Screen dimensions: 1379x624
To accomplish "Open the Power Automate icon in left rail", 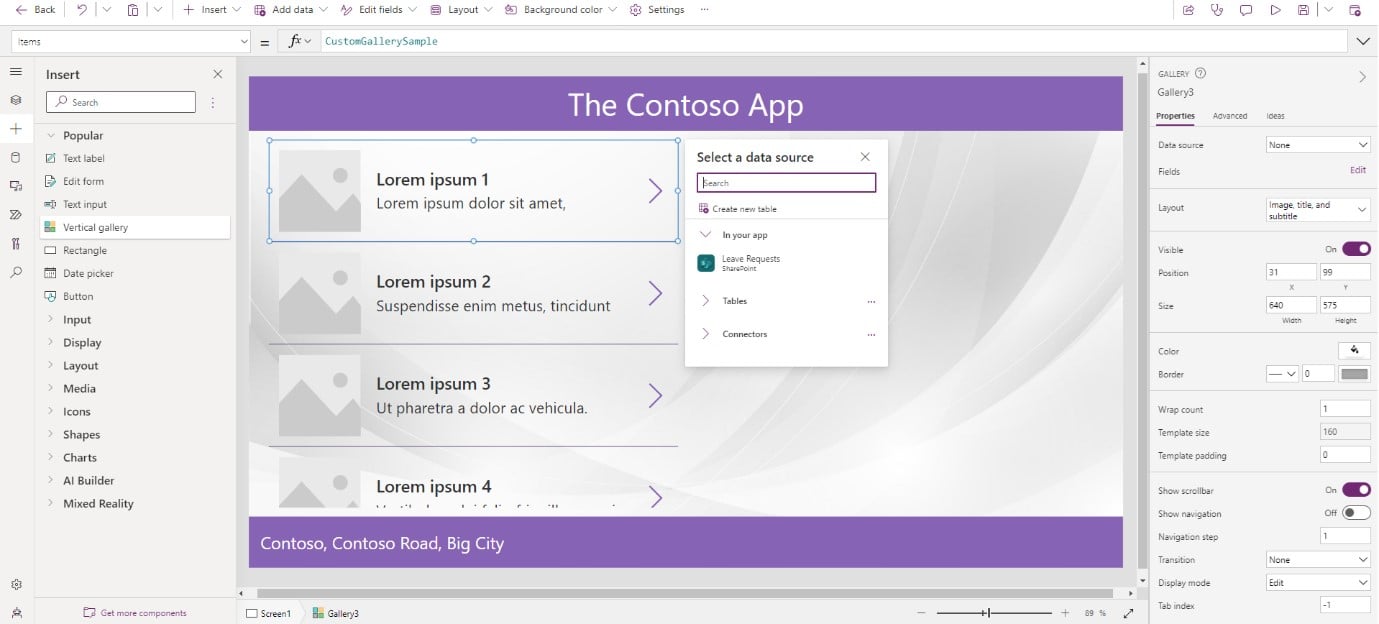I will tap(16, 214).
